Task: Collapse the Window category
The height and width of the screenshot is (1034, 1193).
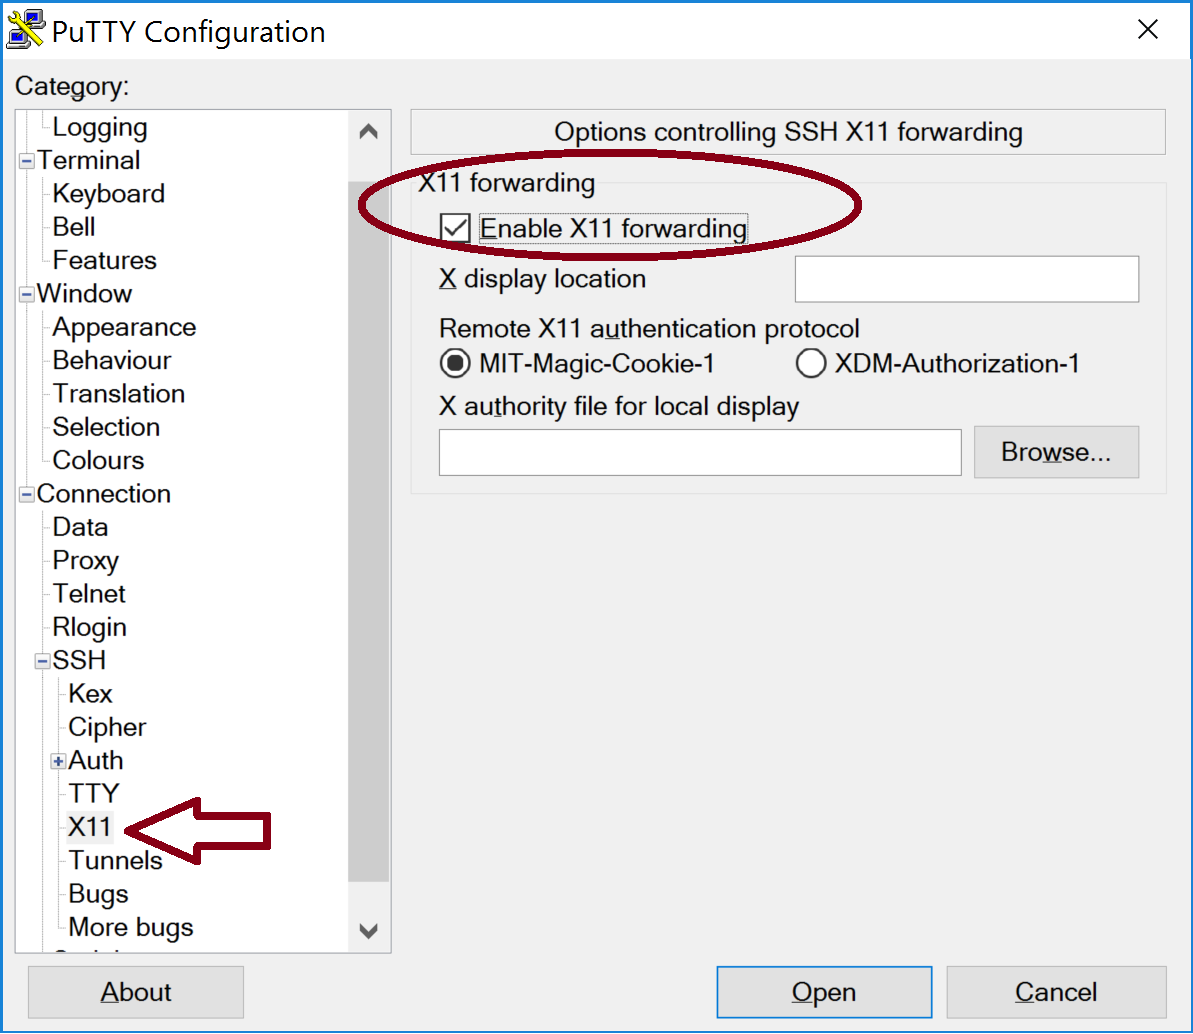Action: coord(27,294)
